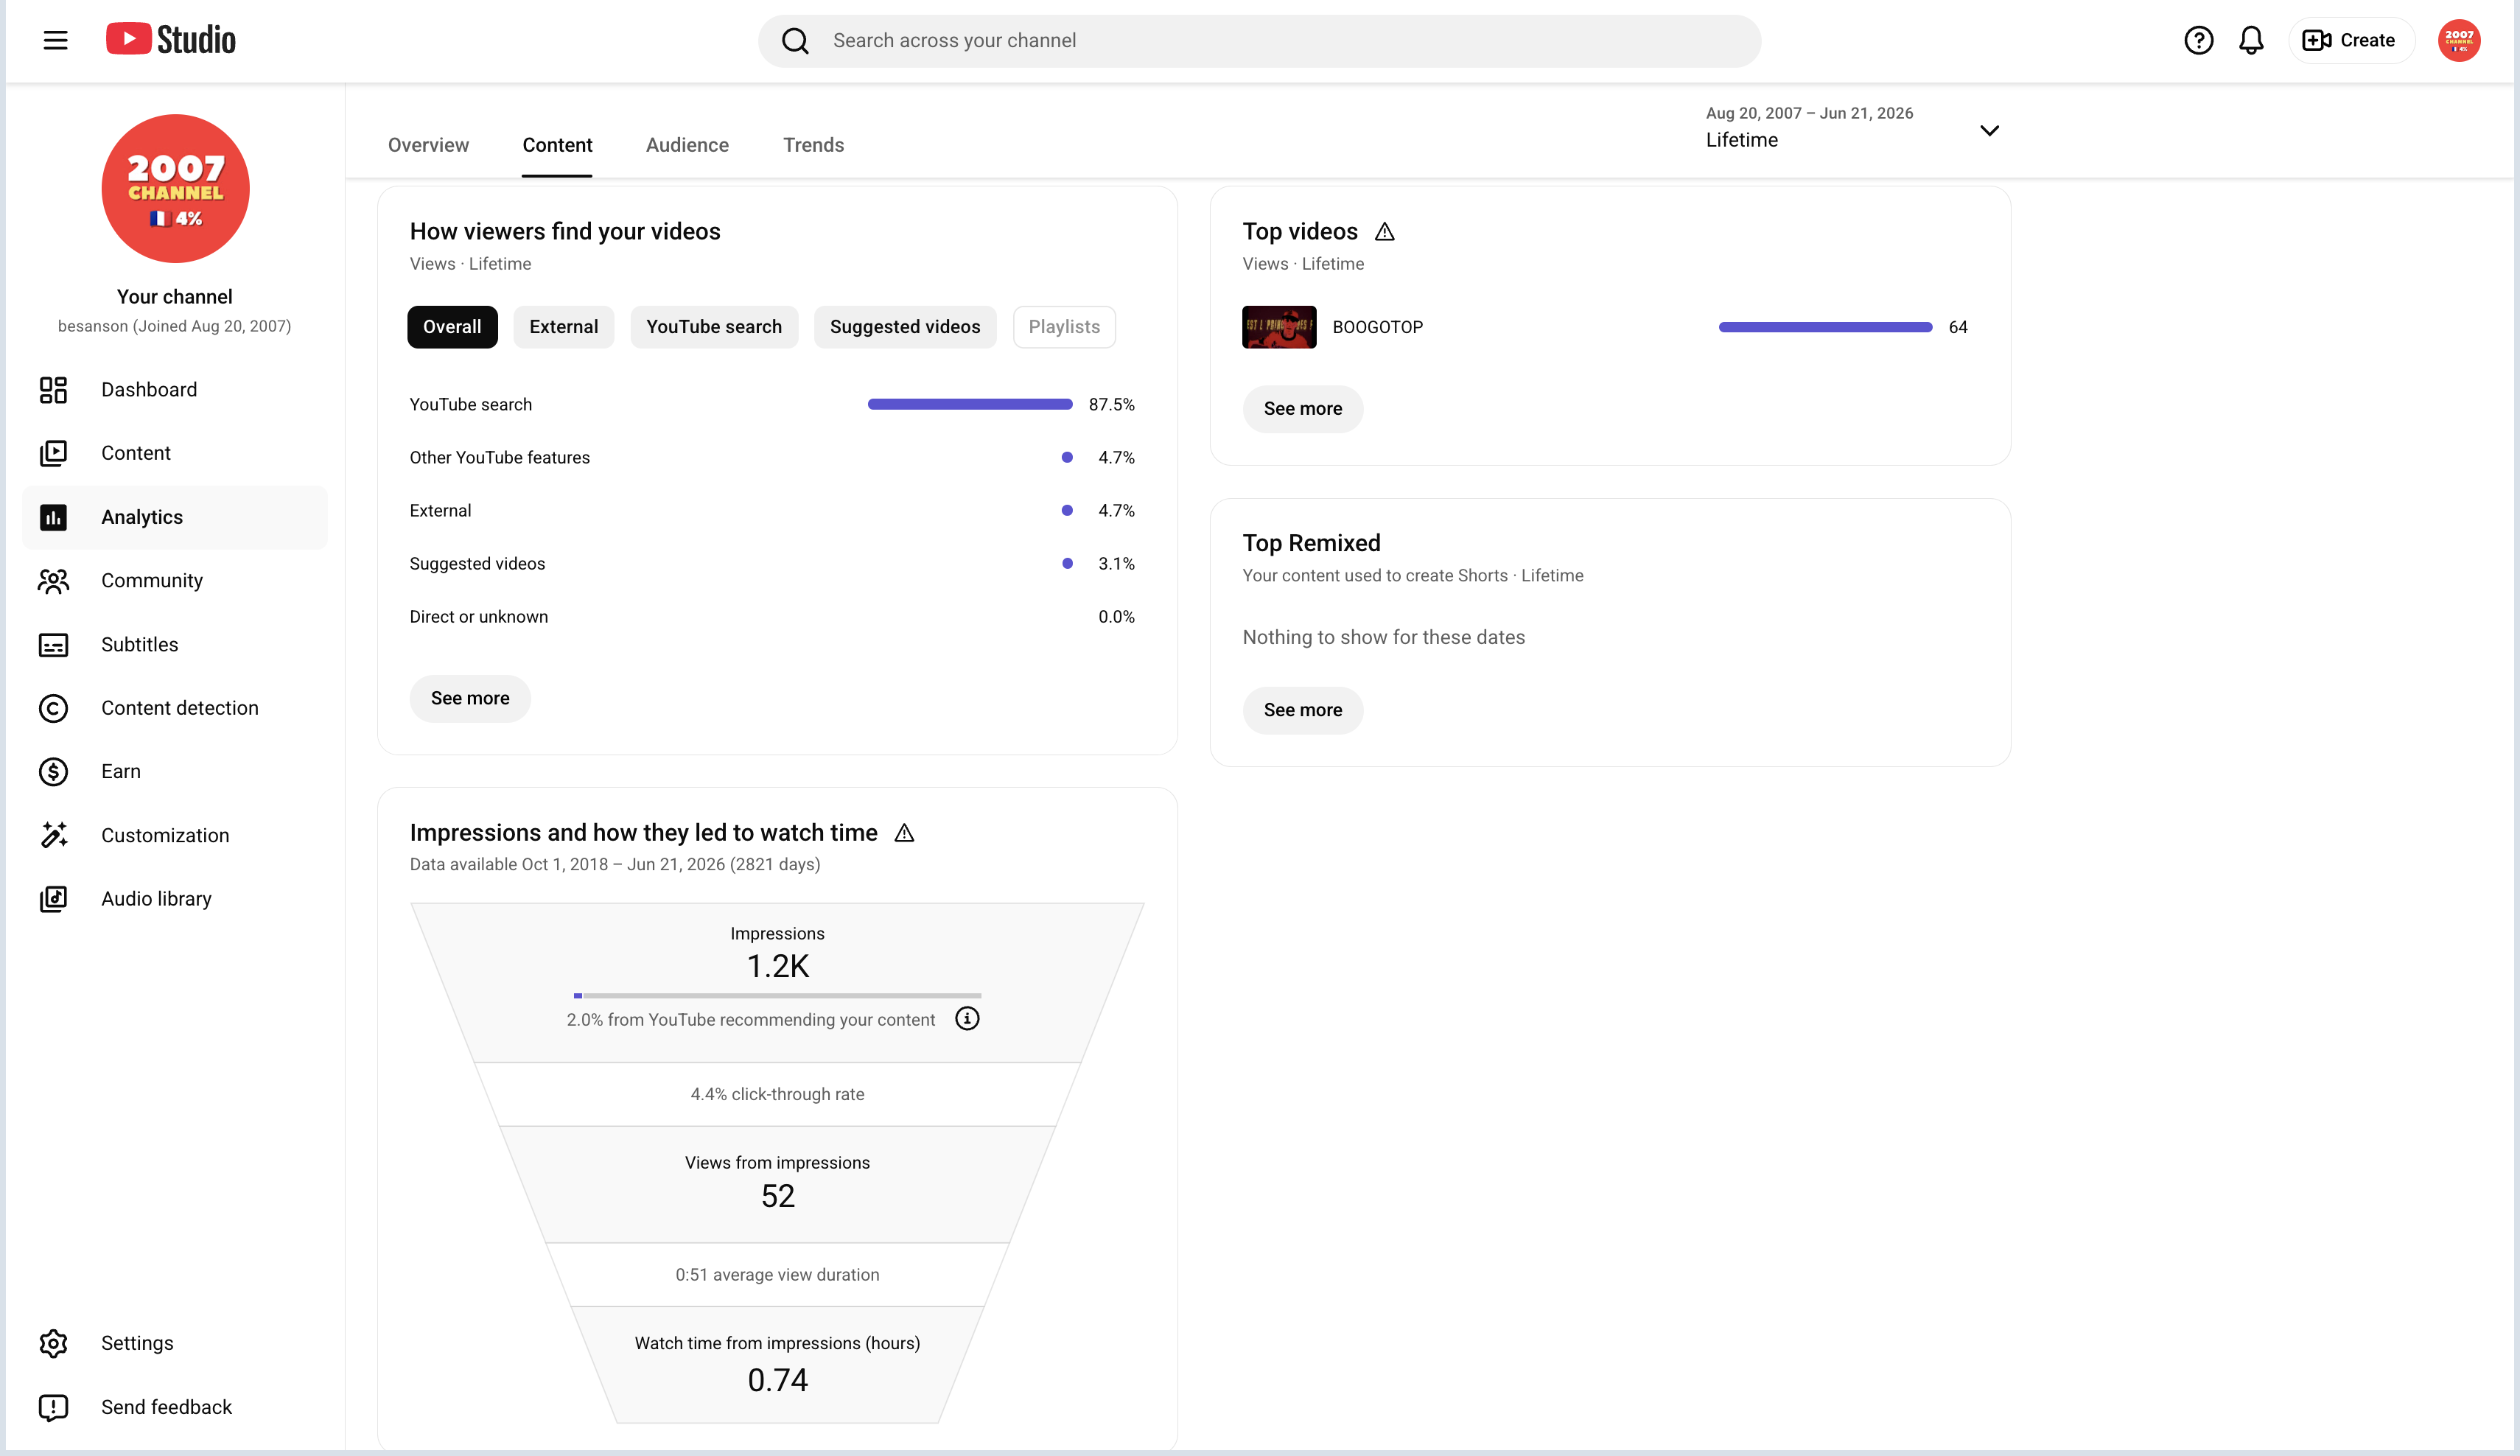
Task: Click the Send feedback icon
Action: pos(53,1407)
